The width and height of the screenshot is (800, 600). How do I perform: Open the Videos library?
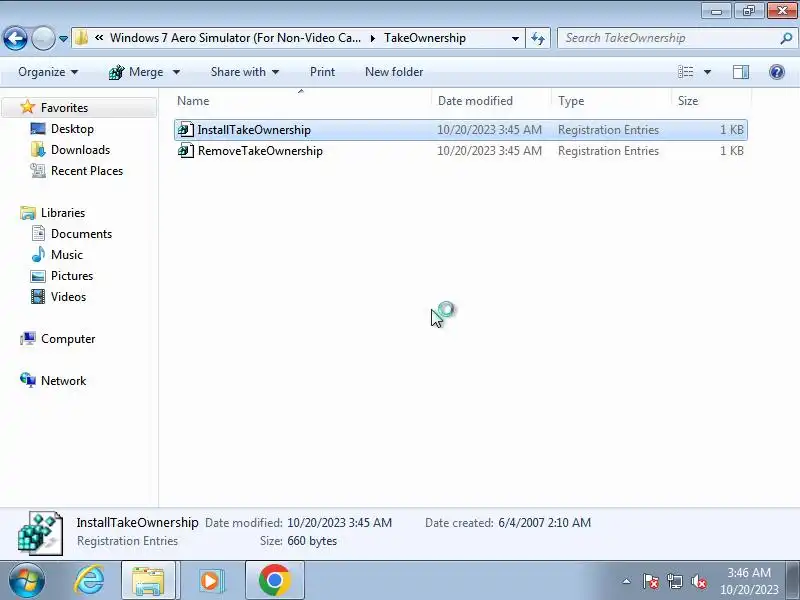tap(68, 296)
